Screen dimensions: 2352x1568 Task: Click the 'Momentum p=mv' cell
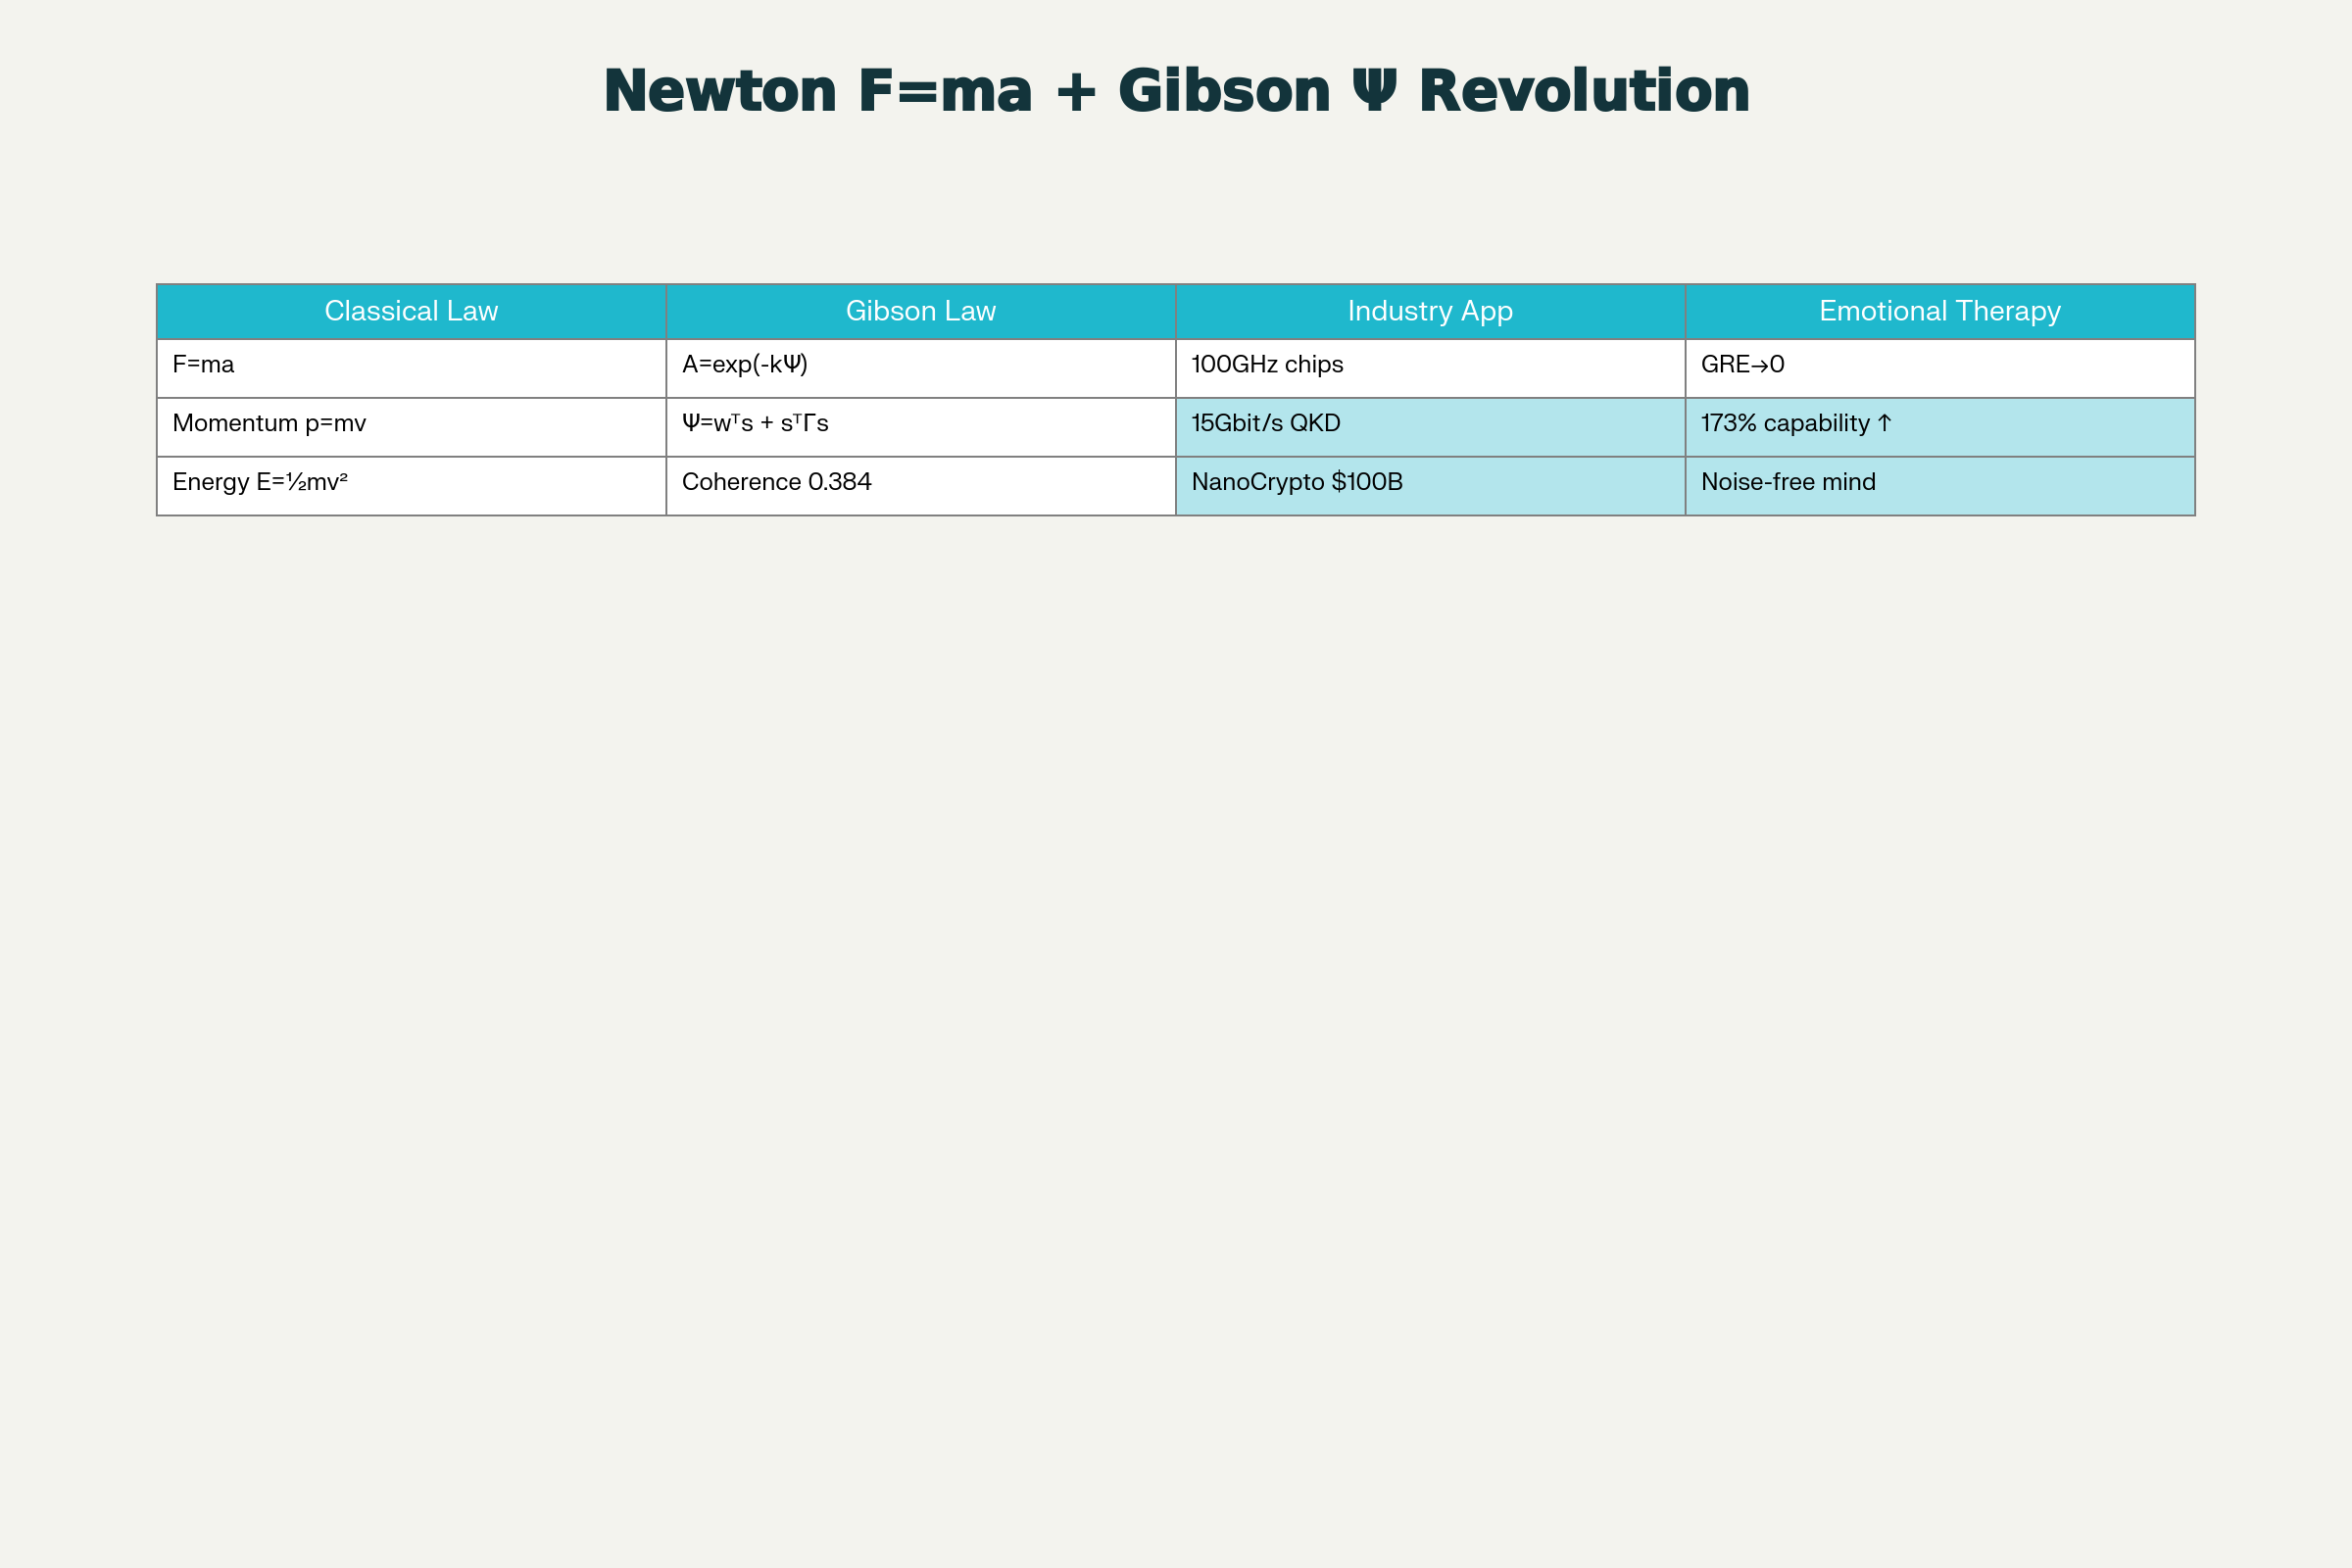[411, 426]
